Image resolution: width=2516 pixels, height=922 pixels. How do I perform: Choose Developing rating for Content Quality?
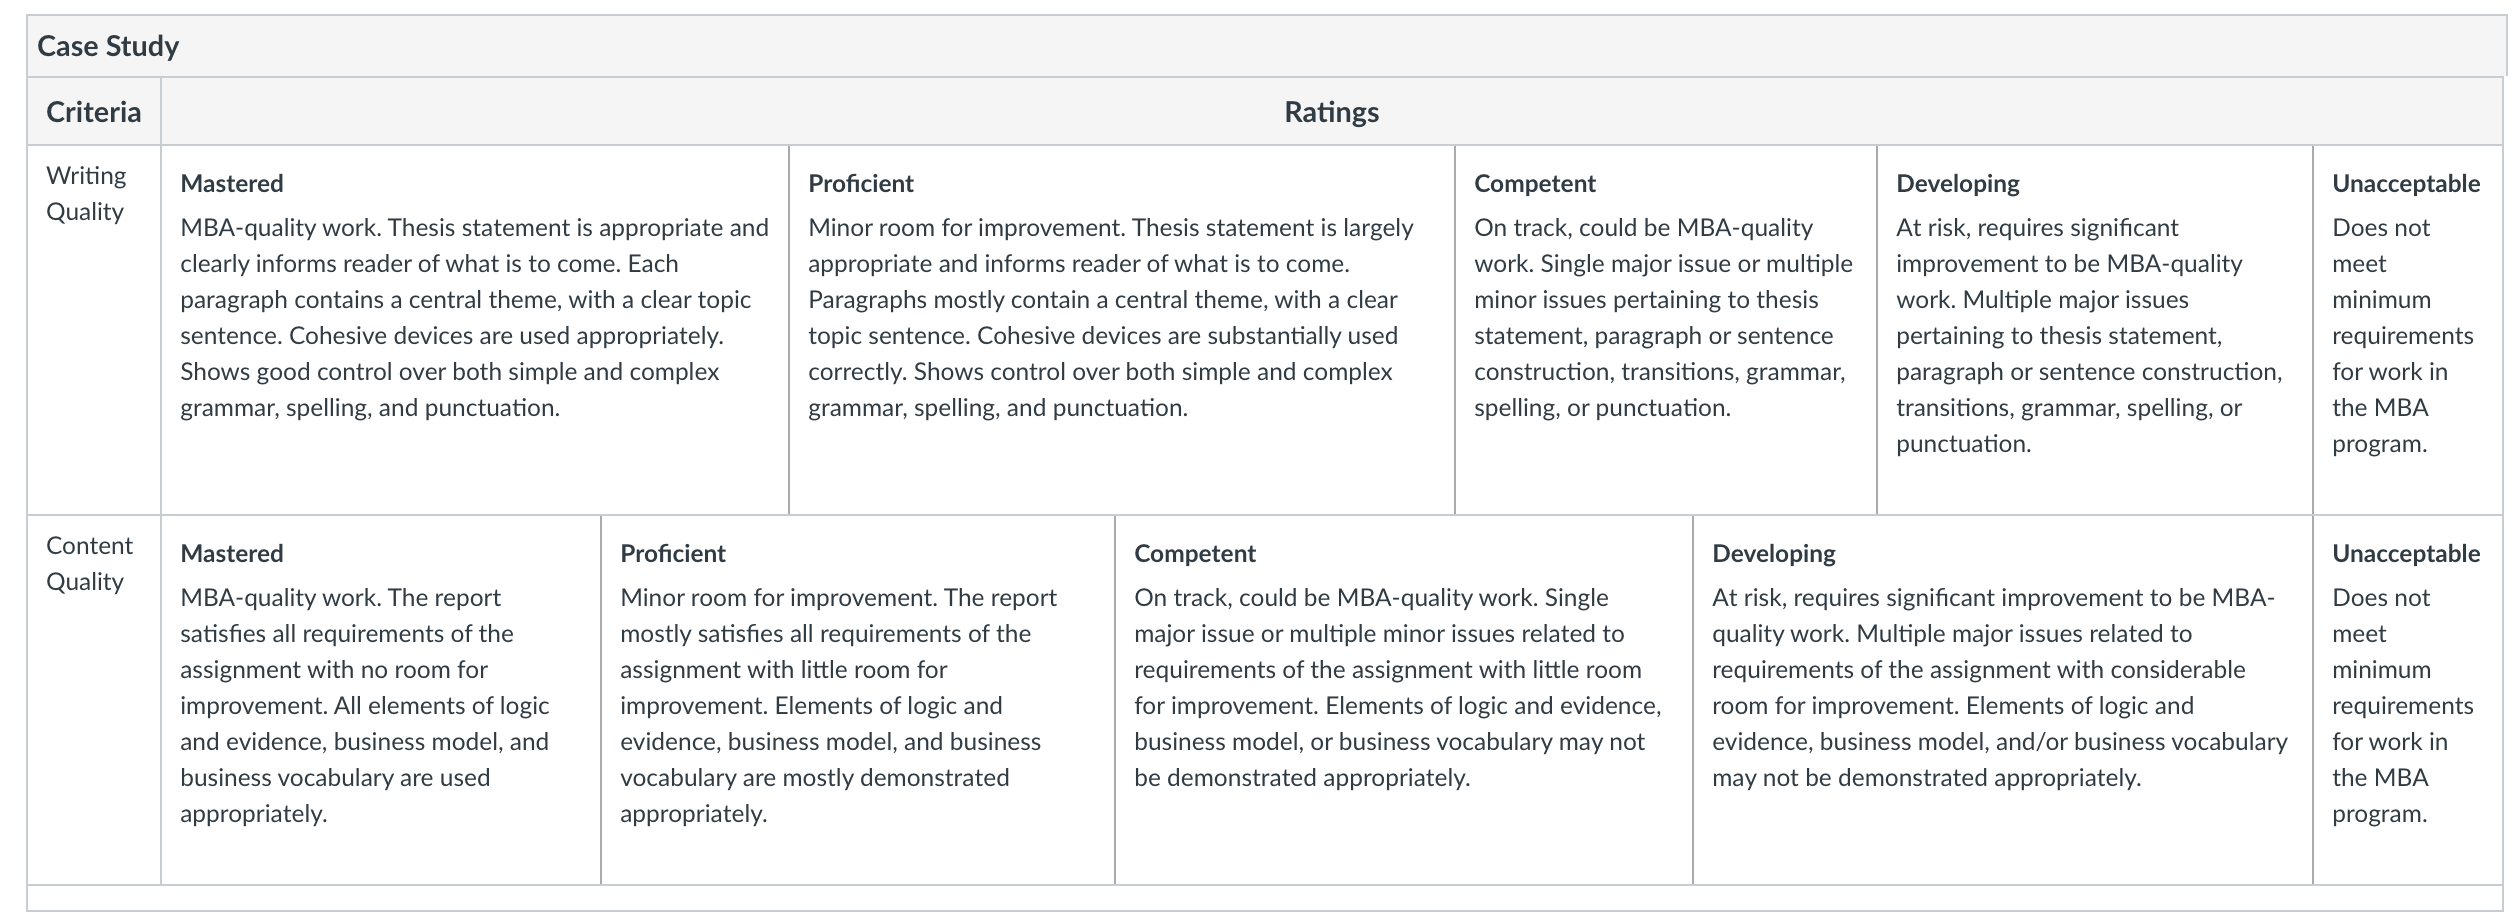[x=2003, y=700]
